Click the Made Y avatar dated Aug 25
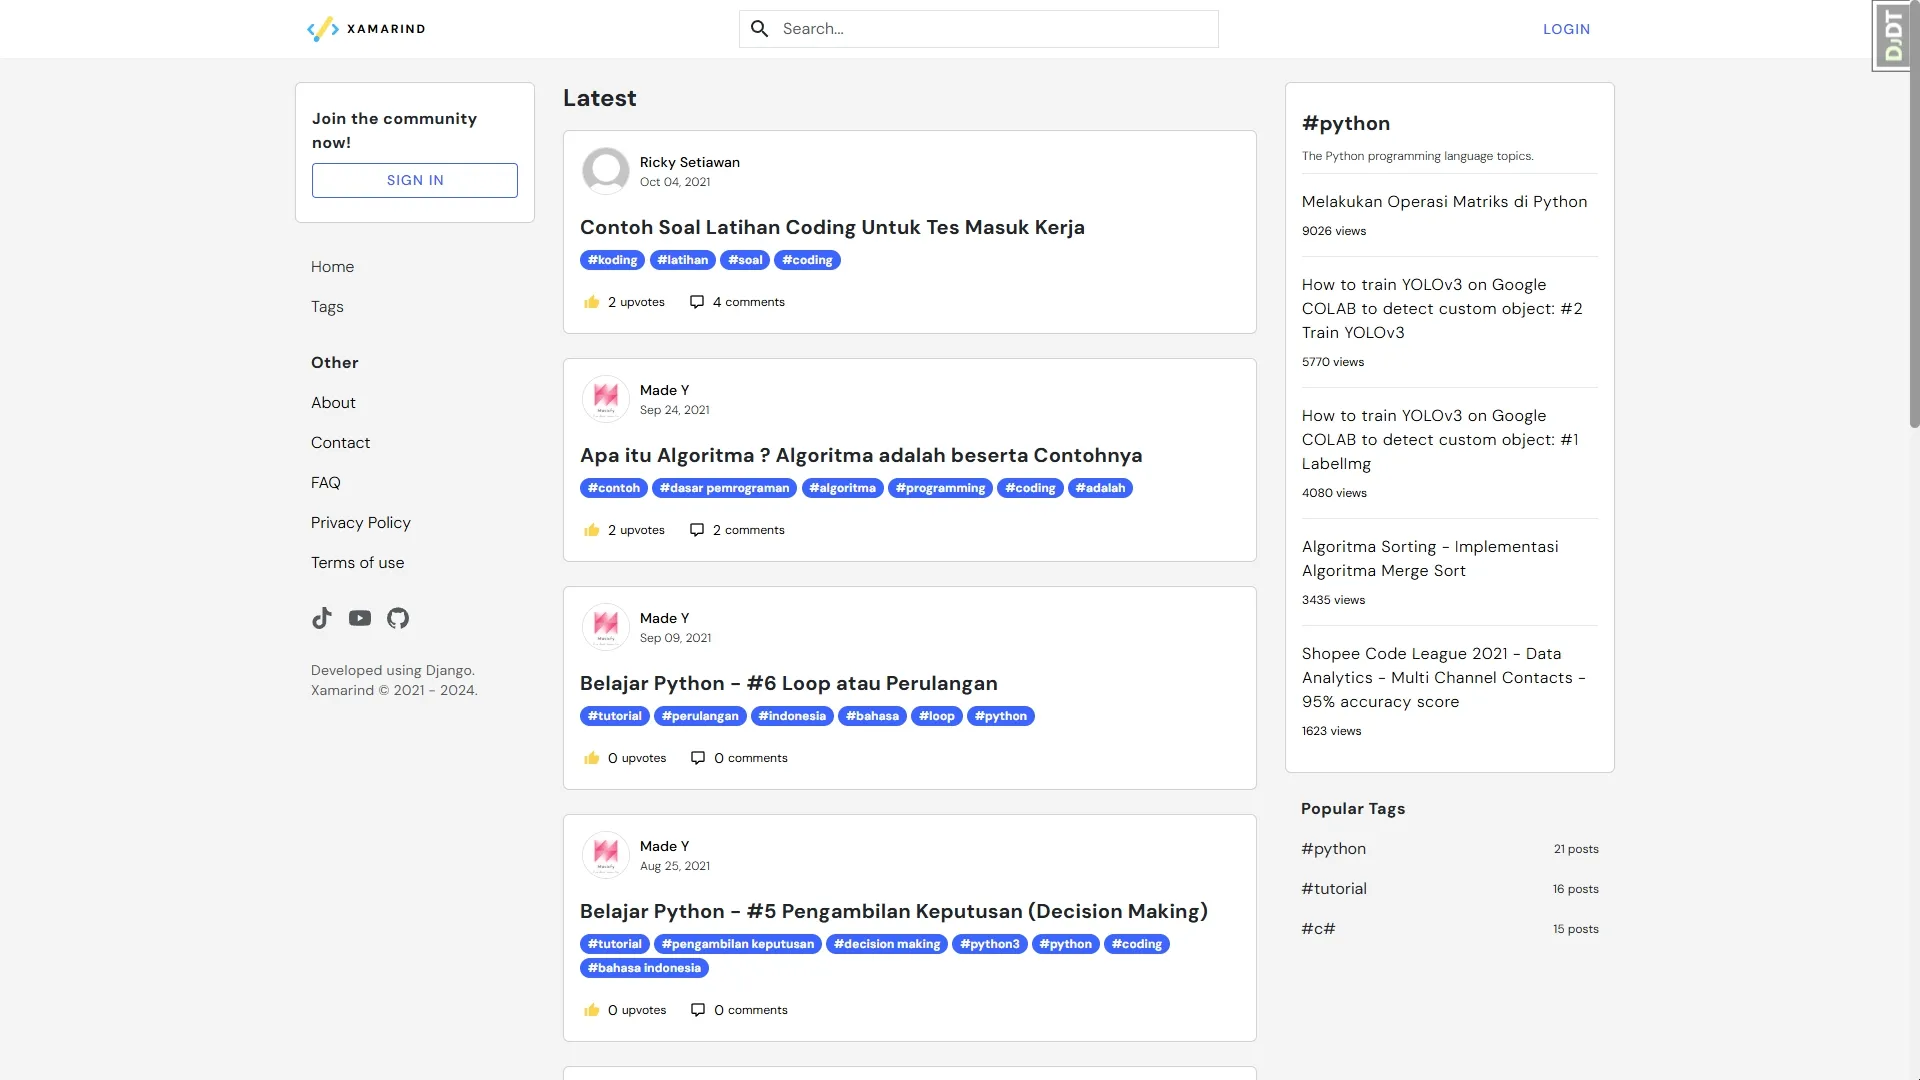1920x1080 pixels. click(606, 855)
